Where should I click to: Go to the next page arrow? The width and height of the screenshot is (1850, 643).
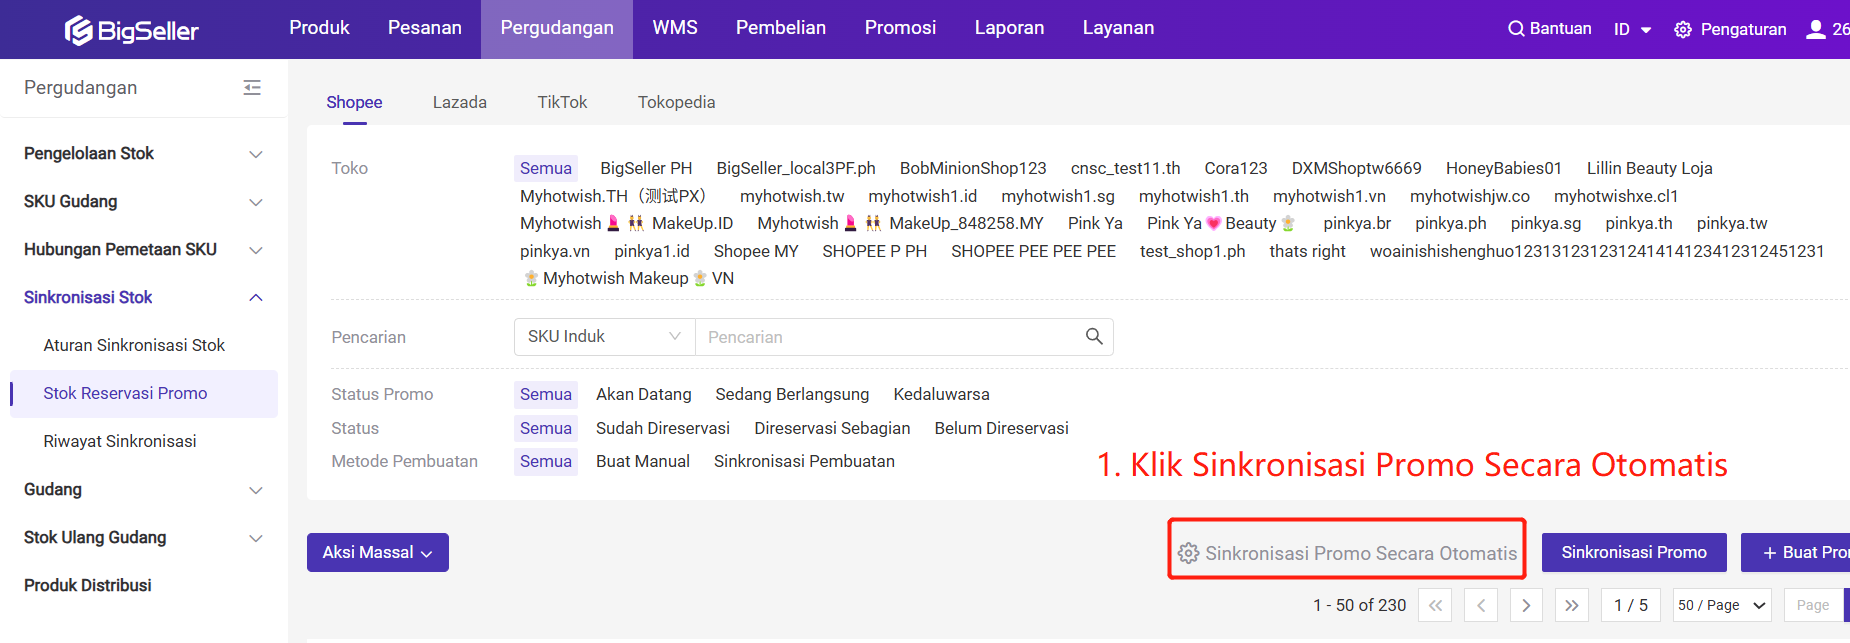pos(1526,605)
